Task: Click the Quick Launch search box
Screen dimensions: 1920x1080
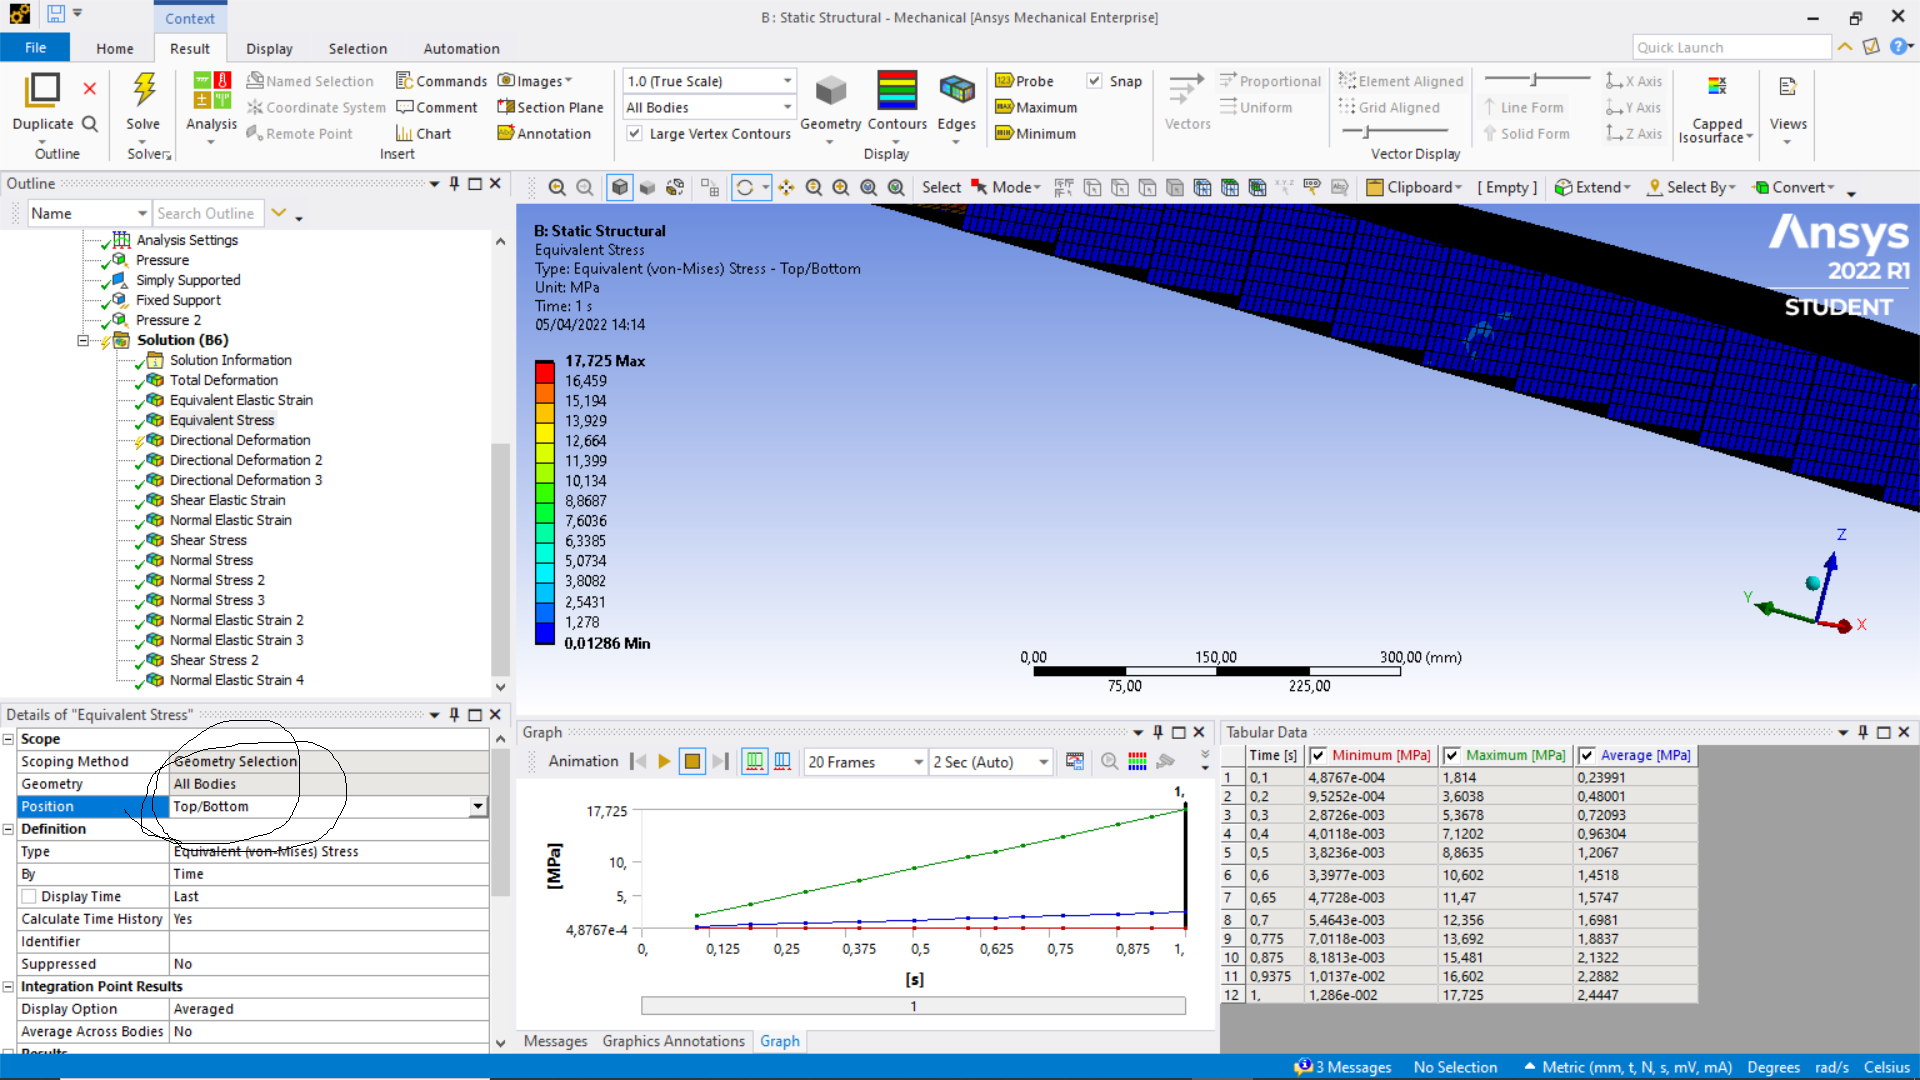Action: click(x=1731, y=47)
